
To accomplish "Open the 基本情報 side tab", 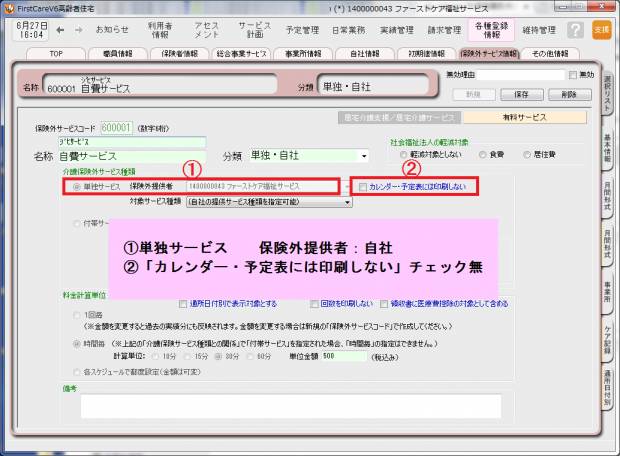I will (608, 138).
